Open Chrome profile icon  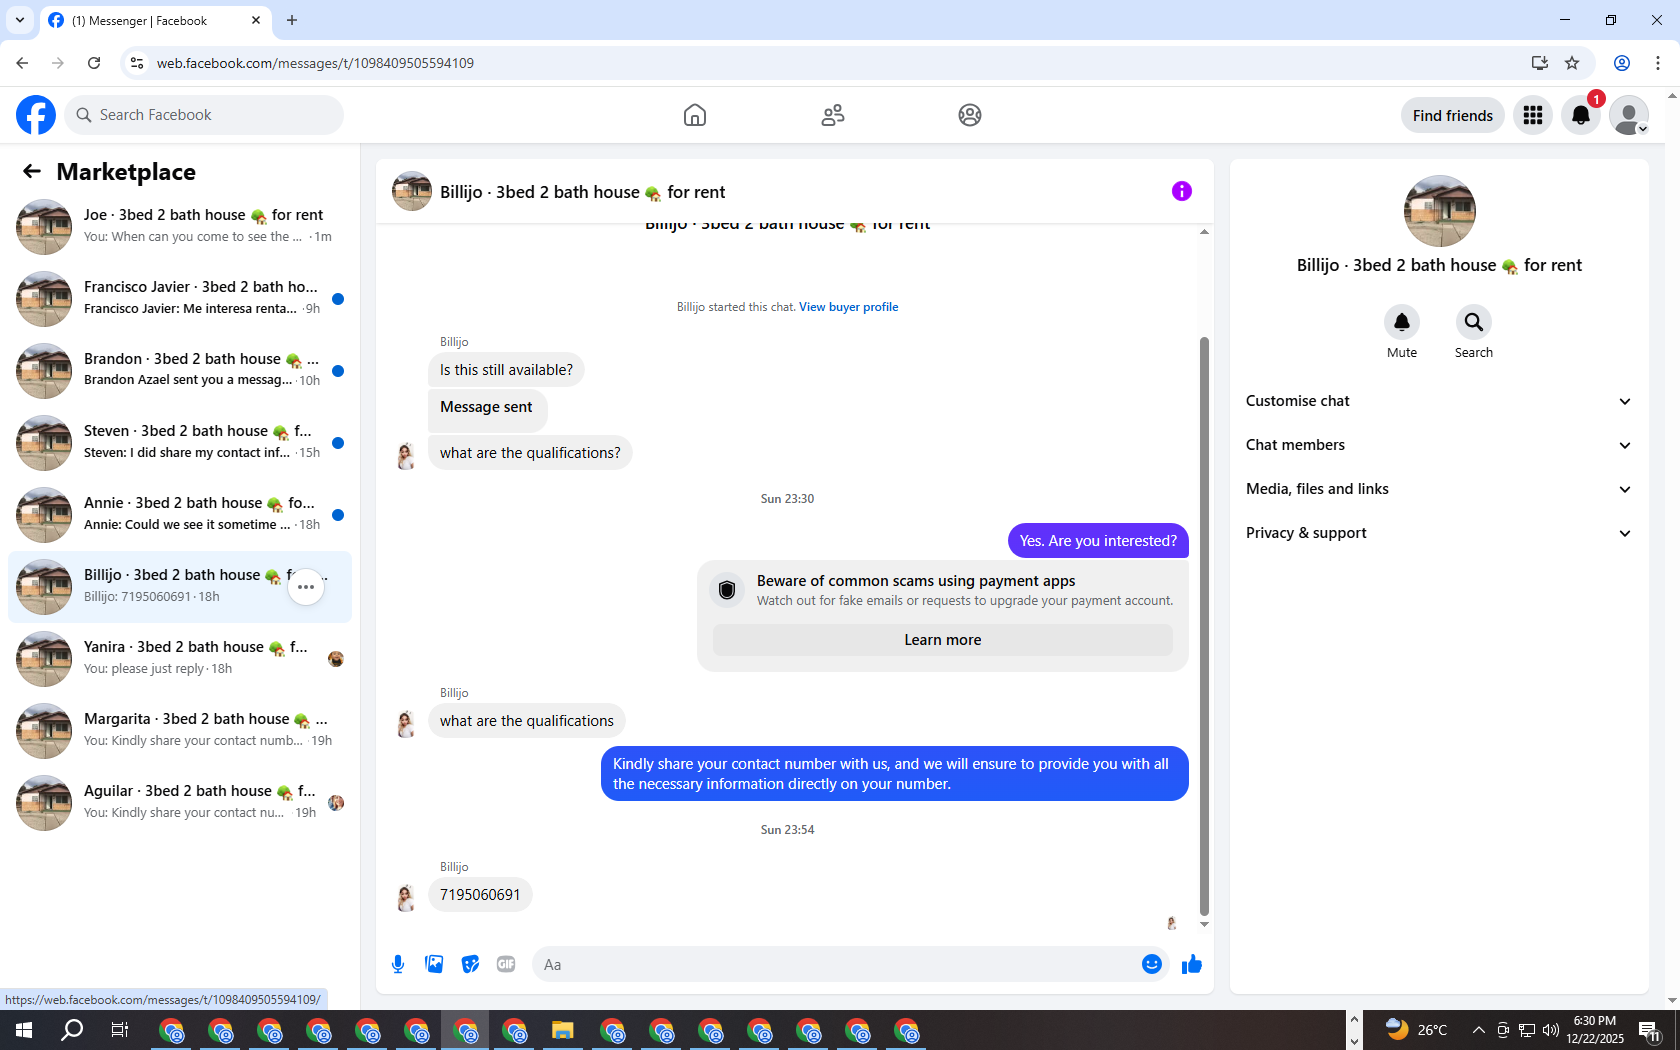[1622, 63]
